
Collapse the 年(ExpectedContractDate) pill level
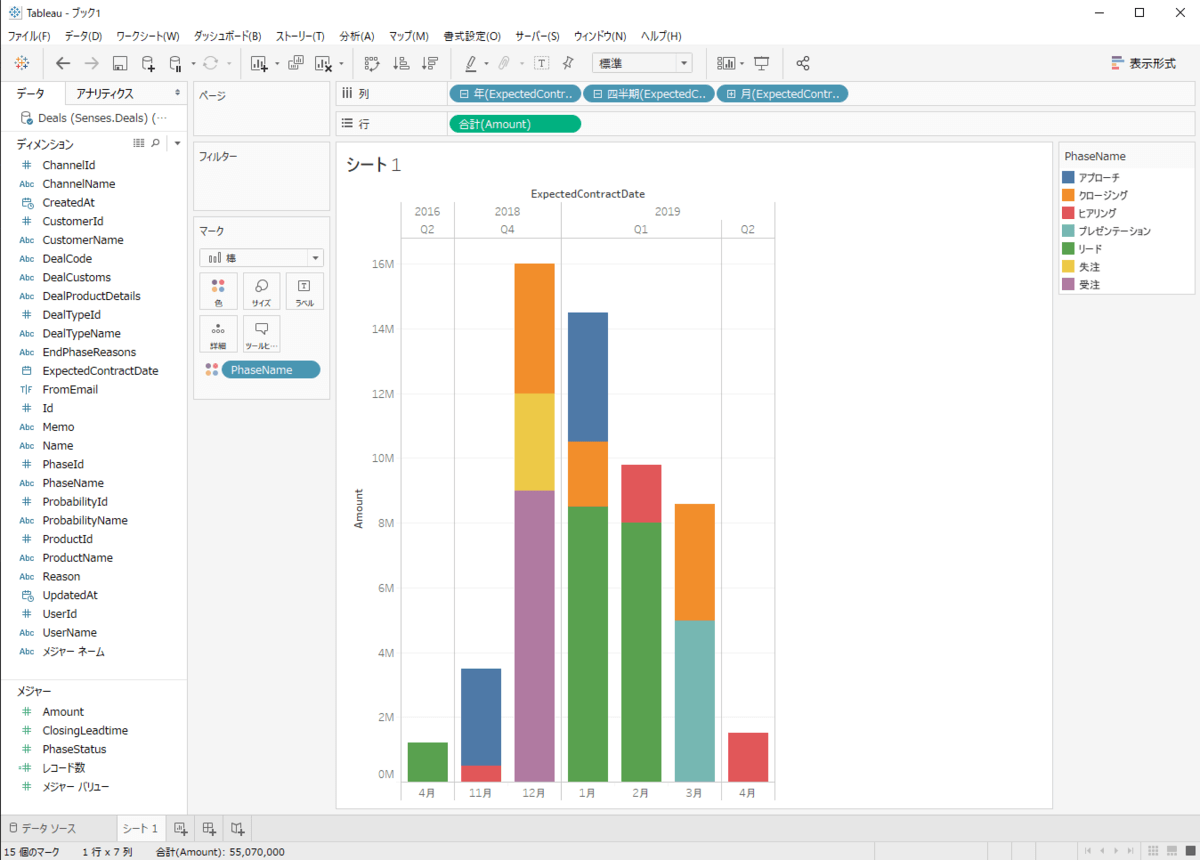pyautogui.click(x=464, y=94)
